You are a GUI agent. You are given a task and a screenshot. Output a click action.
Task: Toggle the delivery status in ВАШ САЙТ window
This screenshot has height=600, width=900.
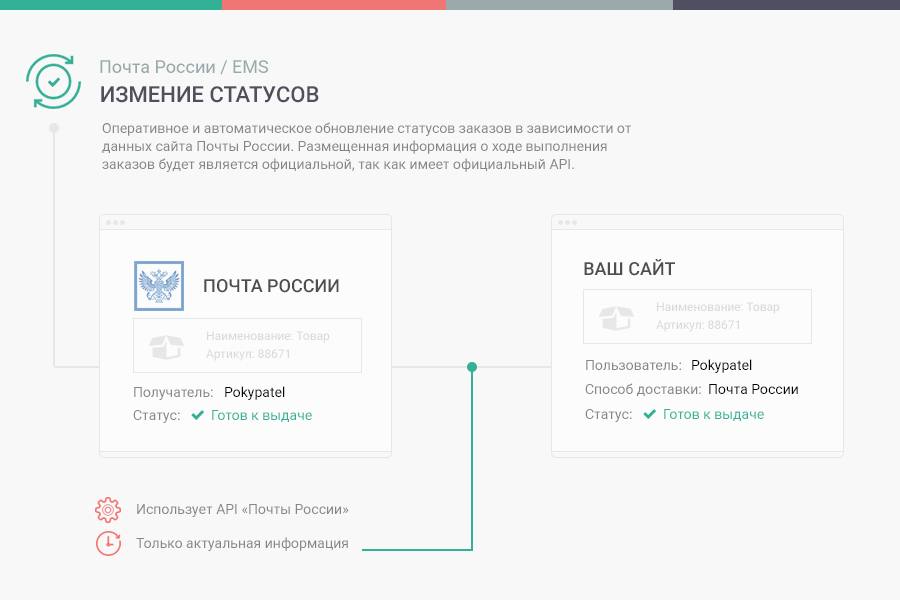click(711, 413)
